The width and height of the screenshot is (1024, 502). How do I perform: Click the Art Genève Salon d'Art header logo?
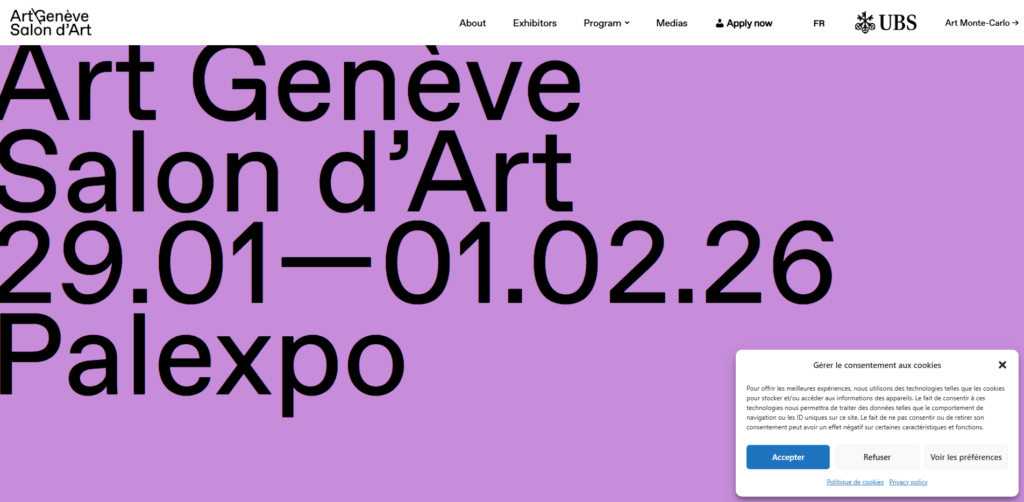[49, 22]
